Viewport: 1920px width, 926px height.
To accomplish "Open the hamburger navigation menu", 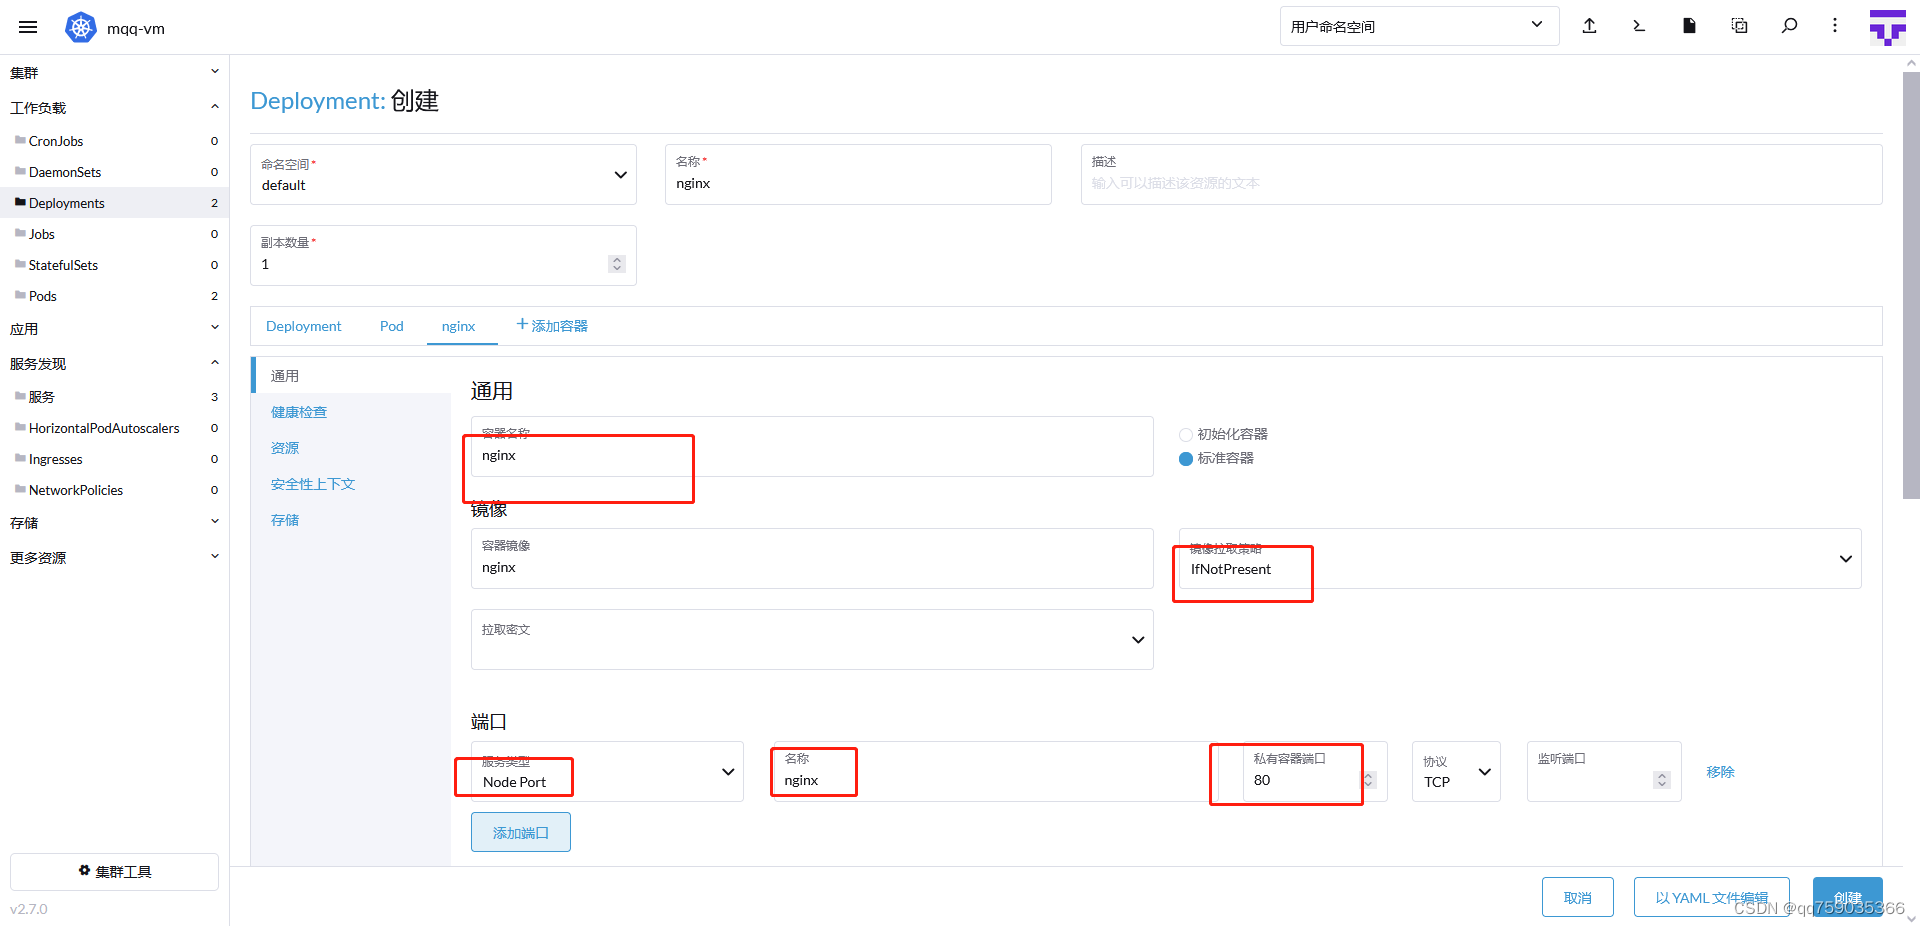I will [28, 27].
